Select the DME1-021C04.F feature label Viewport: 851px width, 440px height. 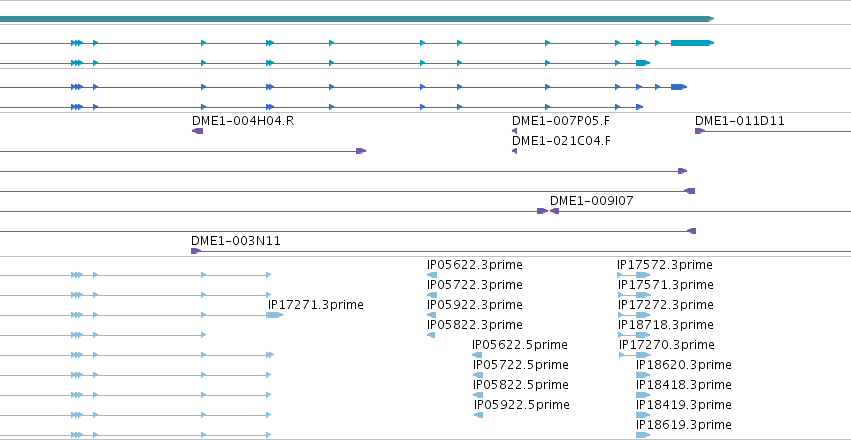click(x=561, y=141)
